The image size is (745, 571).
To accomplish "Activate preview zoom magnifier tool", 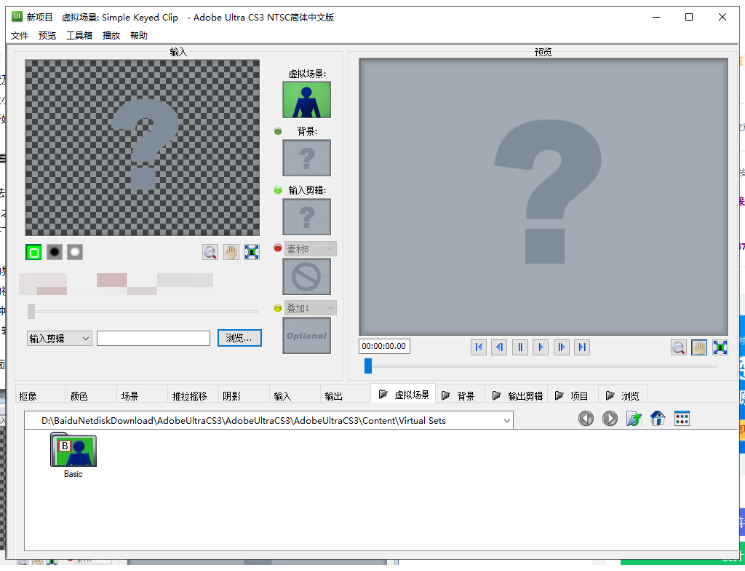I will click(x=678, y=348).
